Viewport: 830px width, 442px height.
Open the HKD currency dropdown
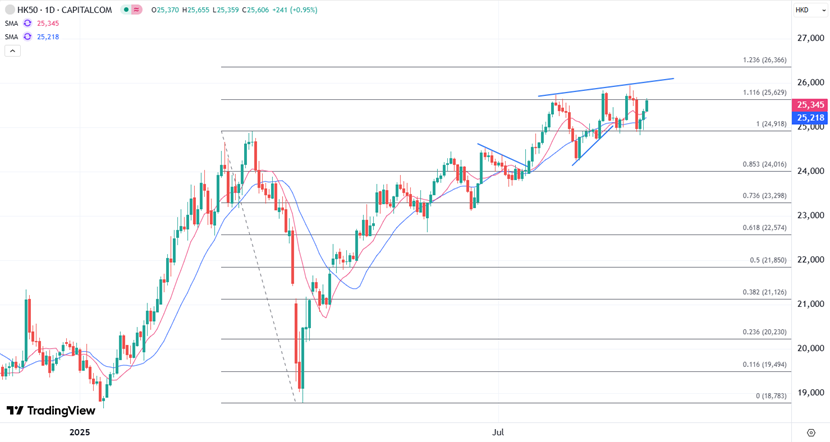point(803,10)
